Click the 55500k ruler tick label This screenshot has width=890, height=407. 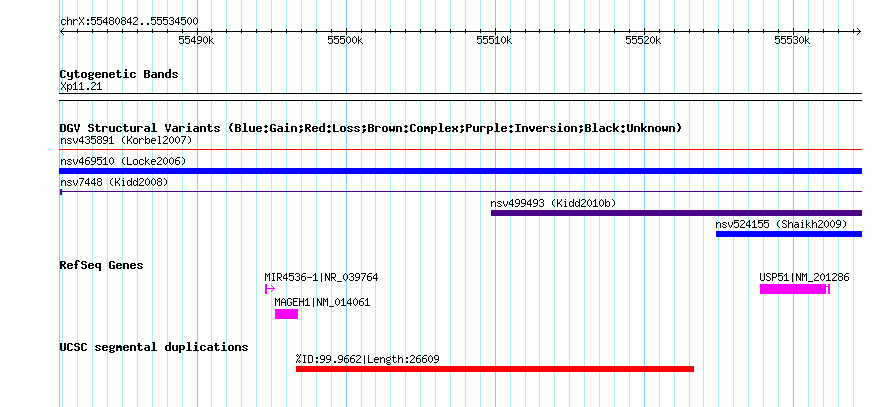point(346,40)
